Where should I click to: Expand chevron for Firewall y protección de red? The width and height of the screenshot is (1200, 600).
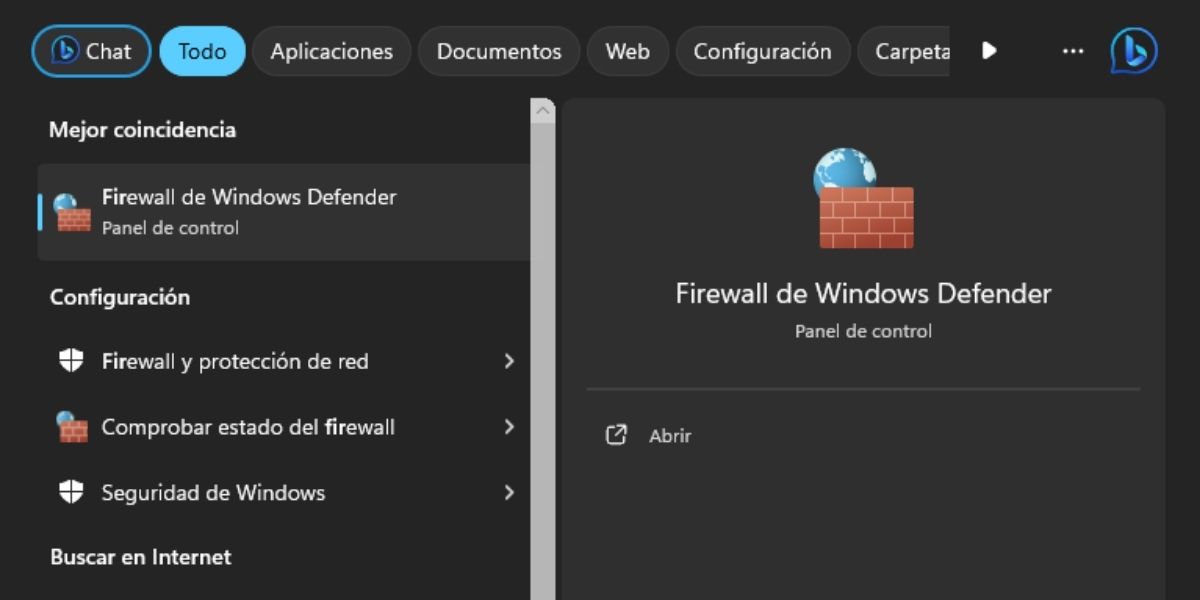pyautogui.click(x=509, y=361)
